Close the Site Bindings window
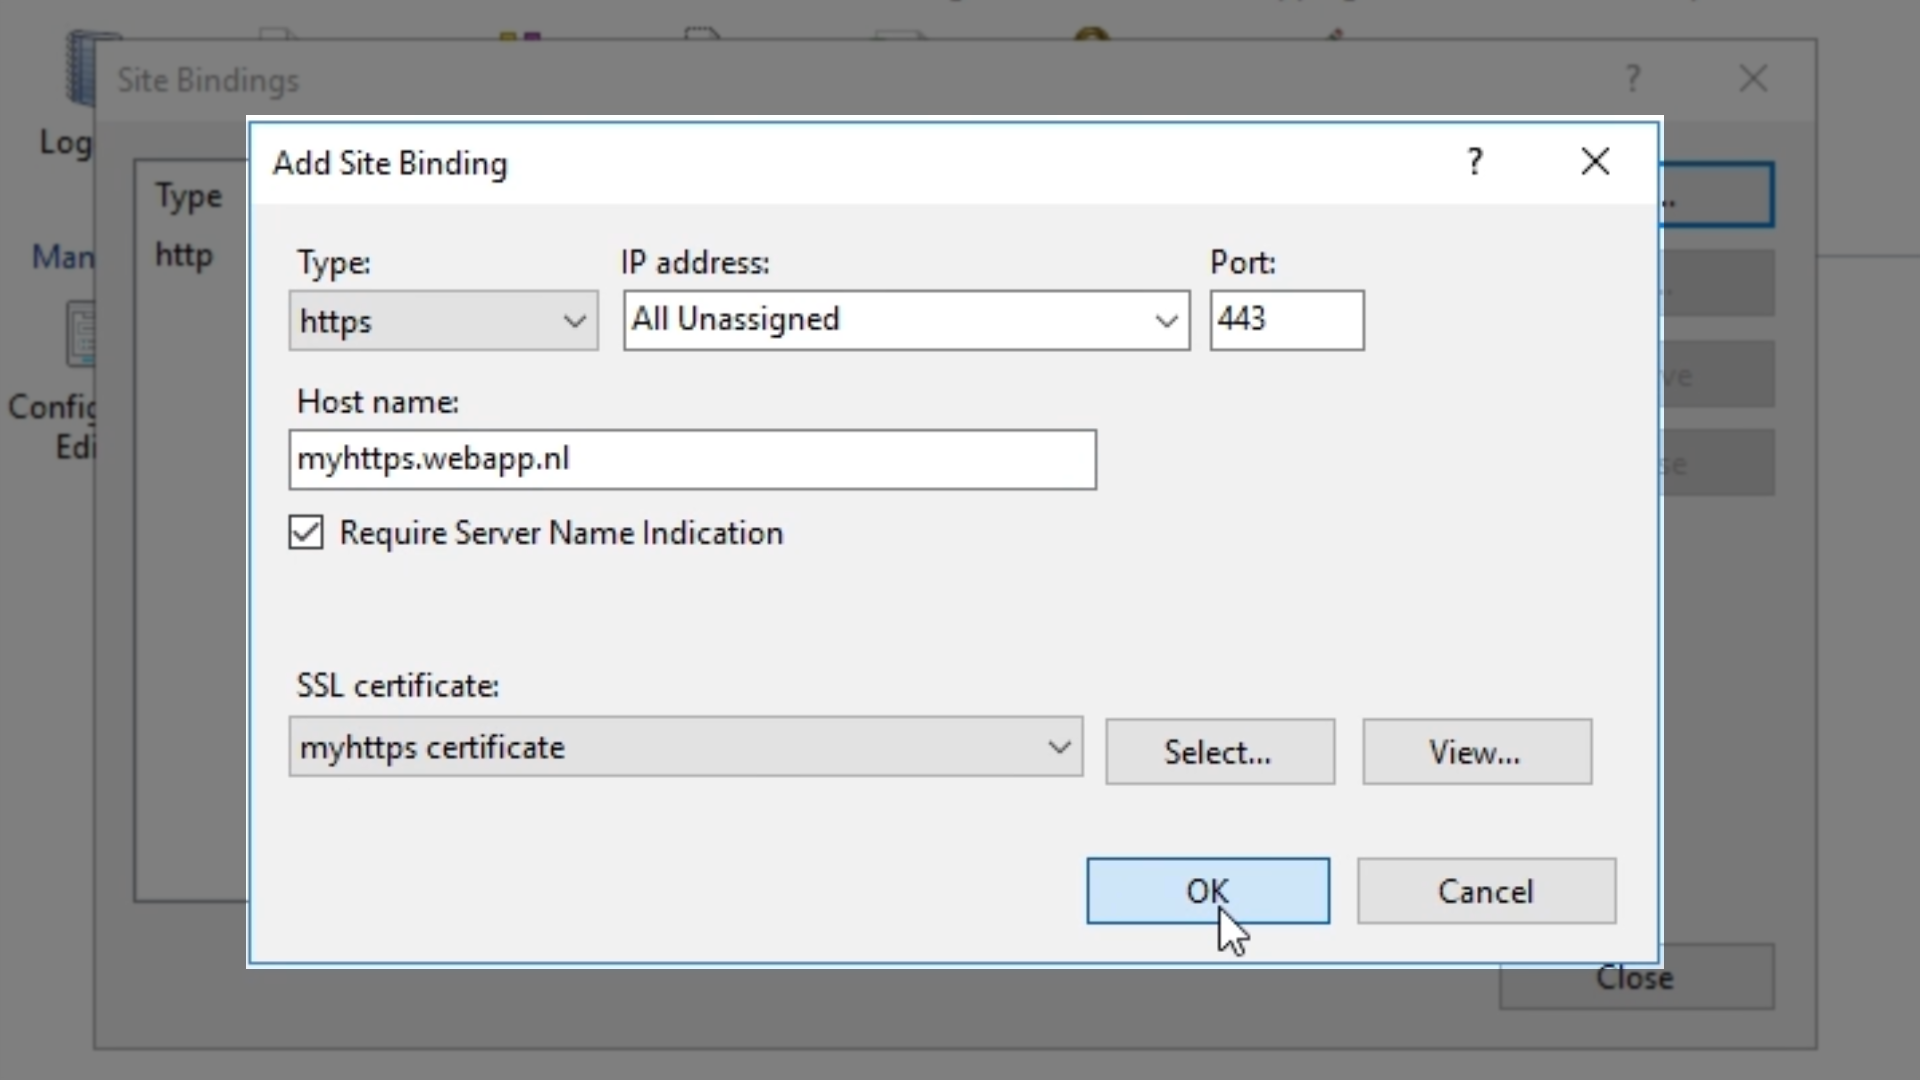The width and height of the screenshot is (1920, 1080). [x=1753, y=79]
